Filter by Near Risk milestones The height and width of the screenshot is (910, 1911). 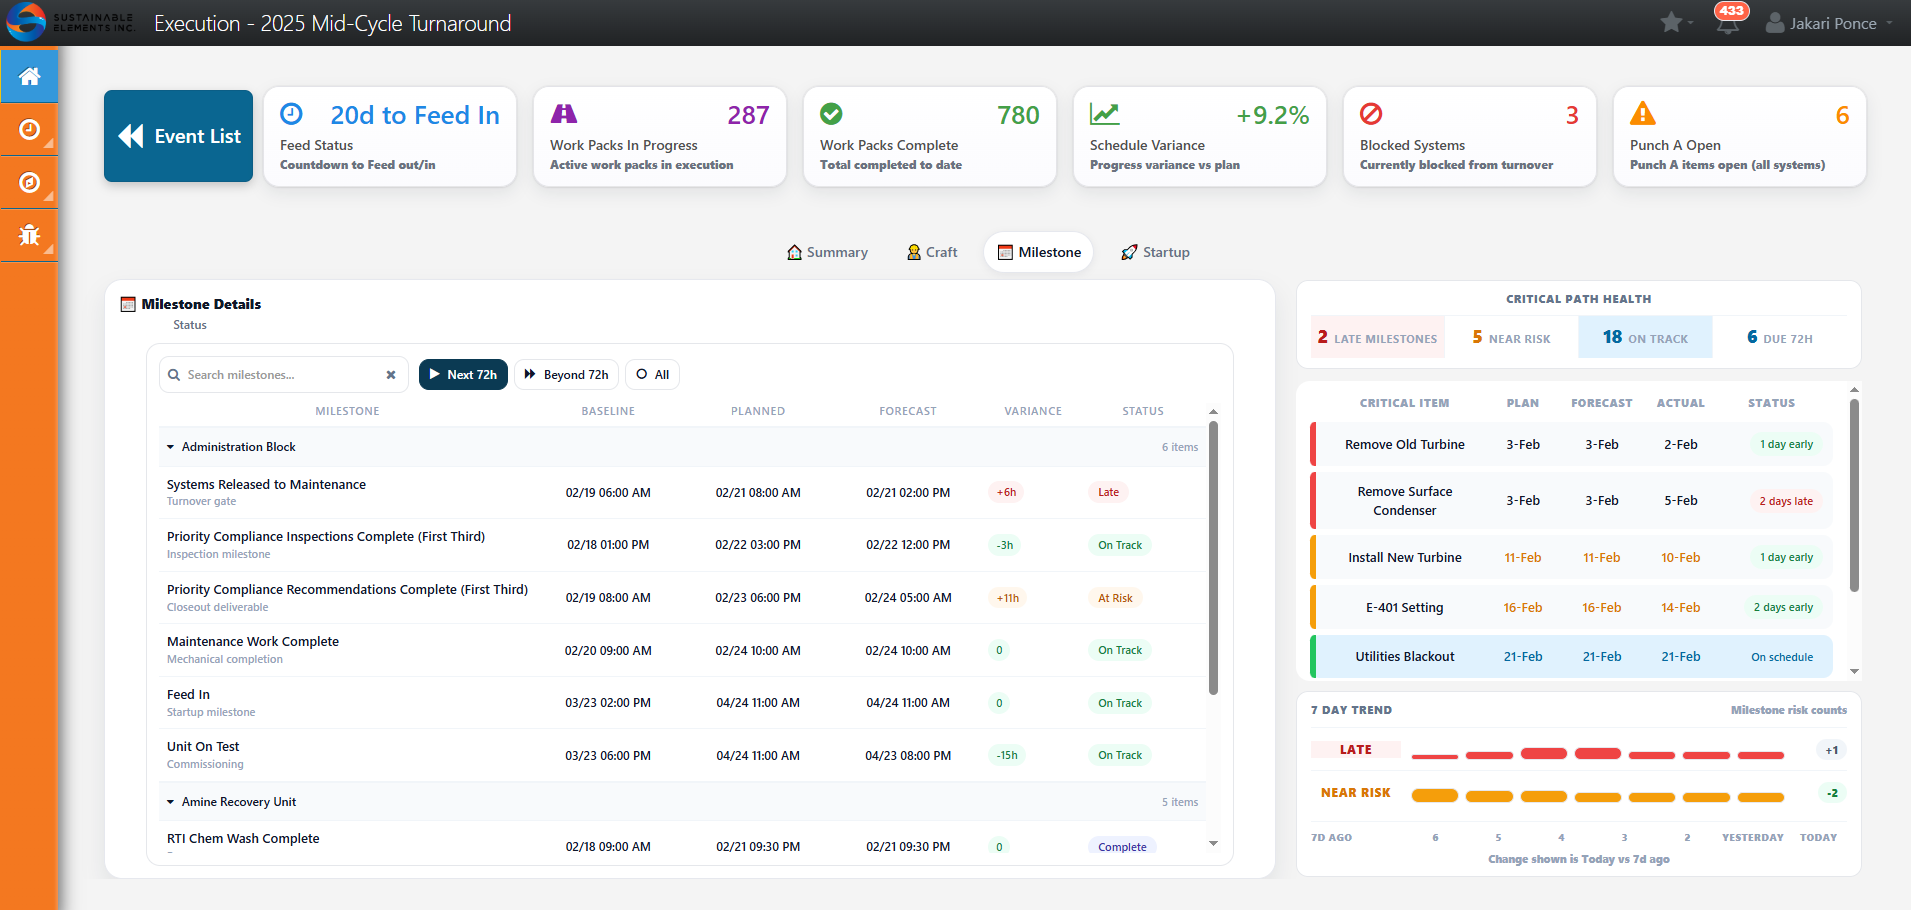coord(1511,337)
